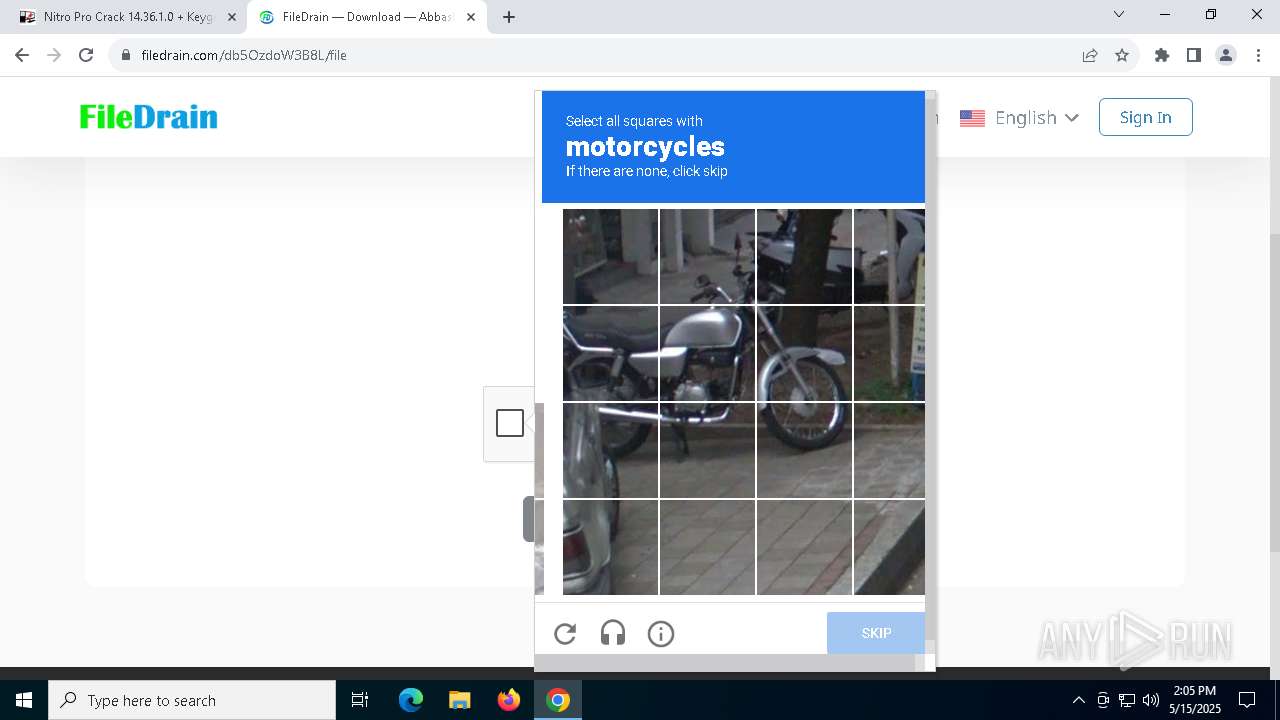This screenshot has height=720, width=1280.
Task: Select the tile showing the engine and exhaust
Action: tap(707, 451)
